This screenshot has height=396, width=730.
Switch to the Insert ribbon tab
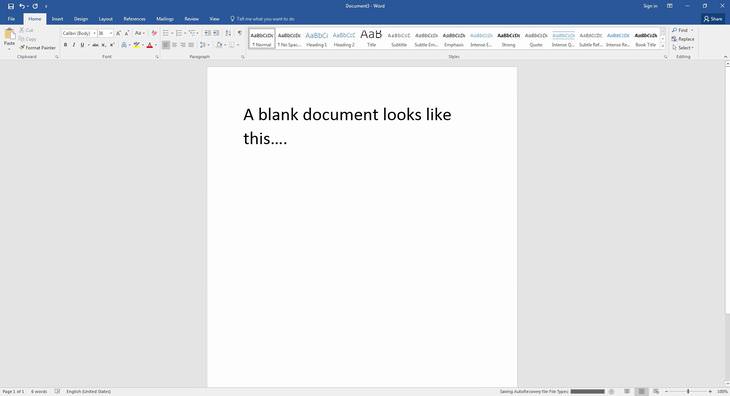click(57, 19)
